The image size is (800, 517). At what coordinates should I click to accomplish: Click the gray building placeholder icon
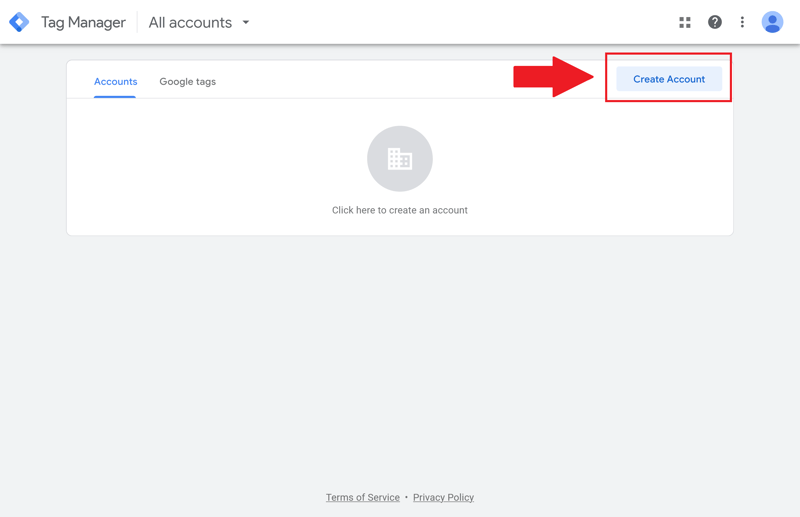point(400,159)
